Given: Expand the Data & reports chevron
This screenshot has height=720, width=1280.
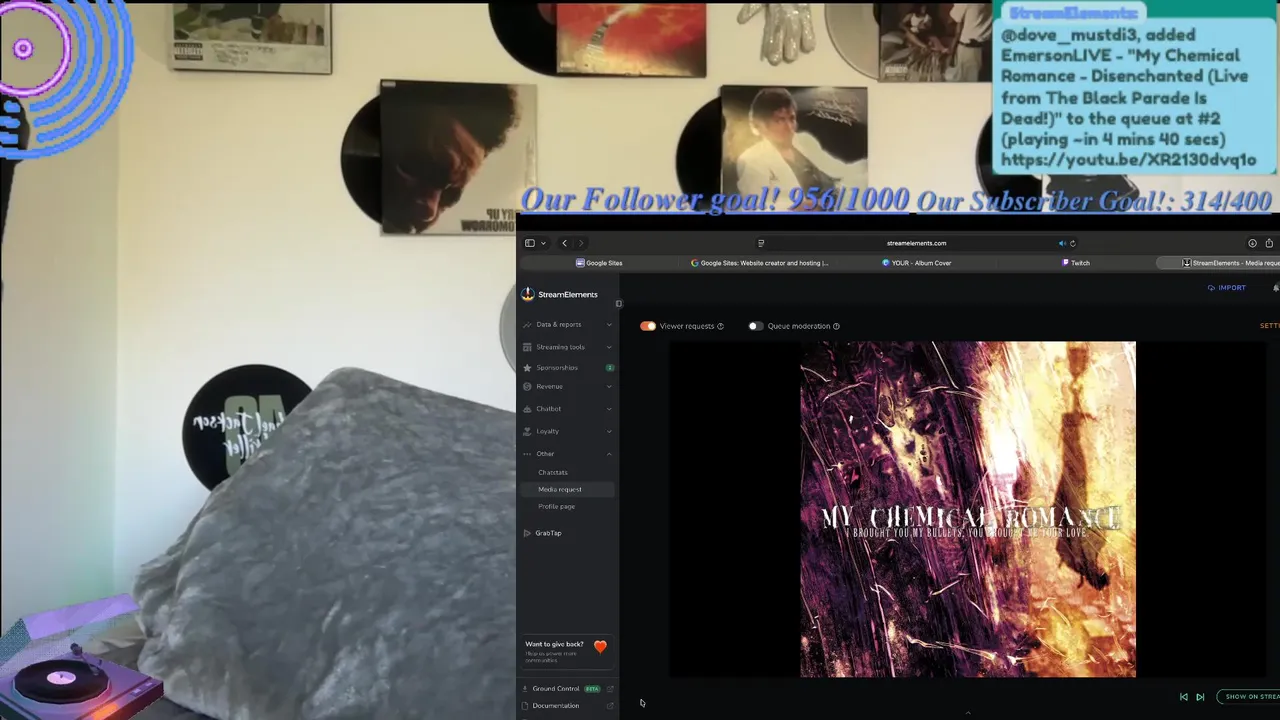Looking at the screenshot, I should click(609, 324).
